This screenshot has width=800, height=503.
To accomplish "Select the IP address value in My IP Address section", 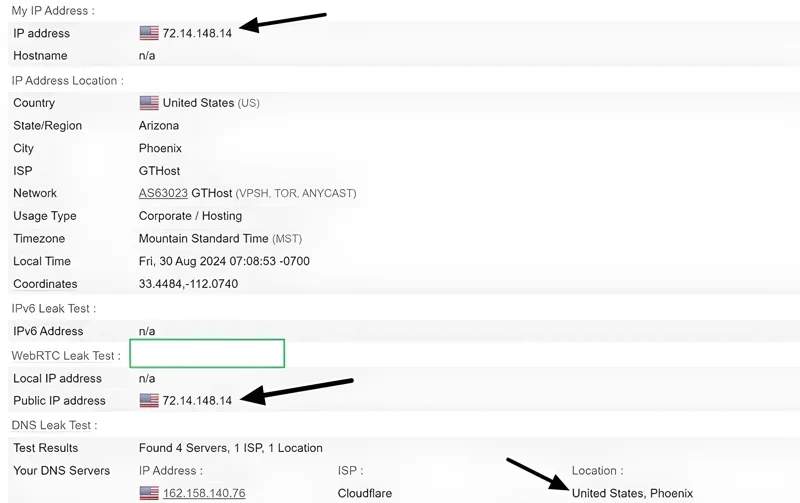I will 197,33.
